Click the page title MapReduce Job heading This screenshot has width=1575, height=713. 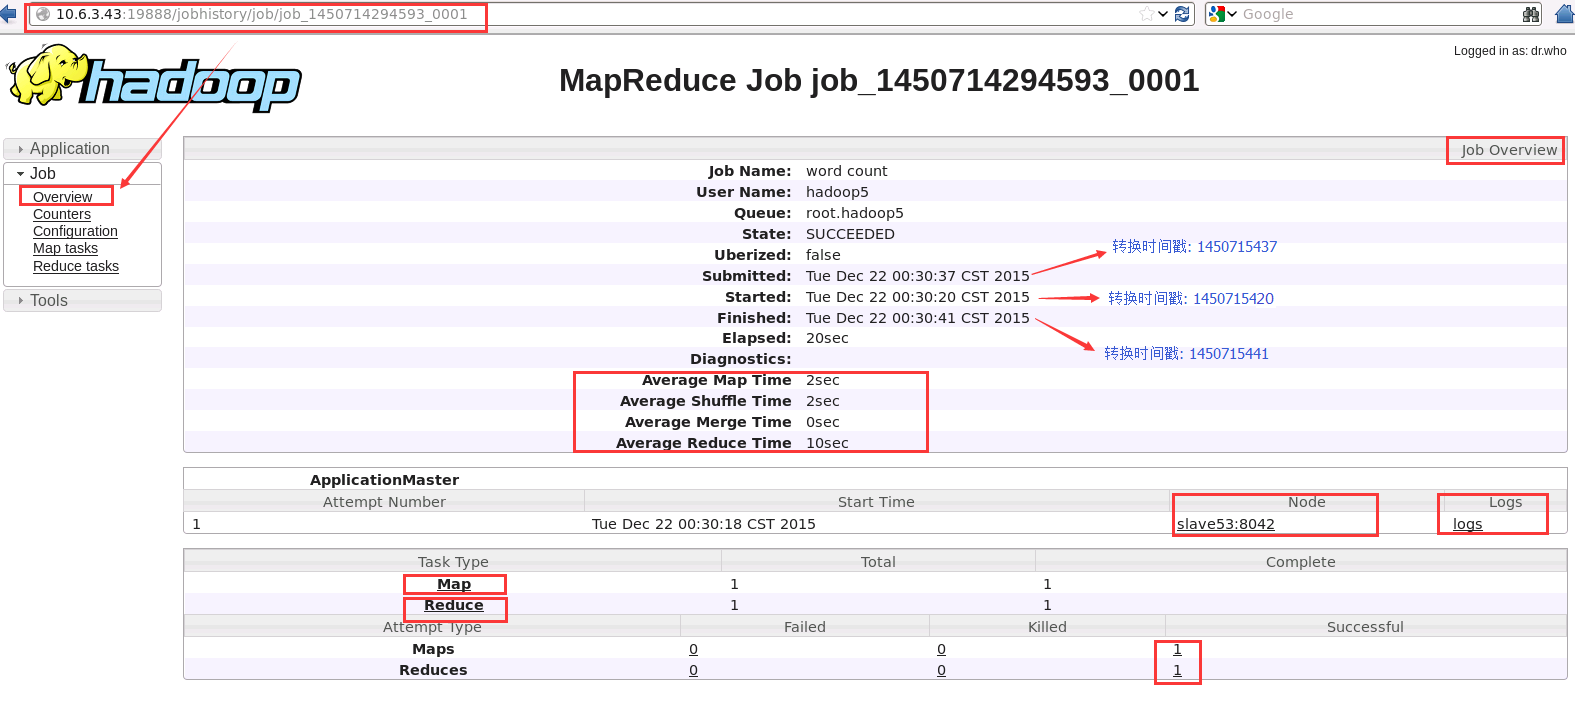[879, 80]
